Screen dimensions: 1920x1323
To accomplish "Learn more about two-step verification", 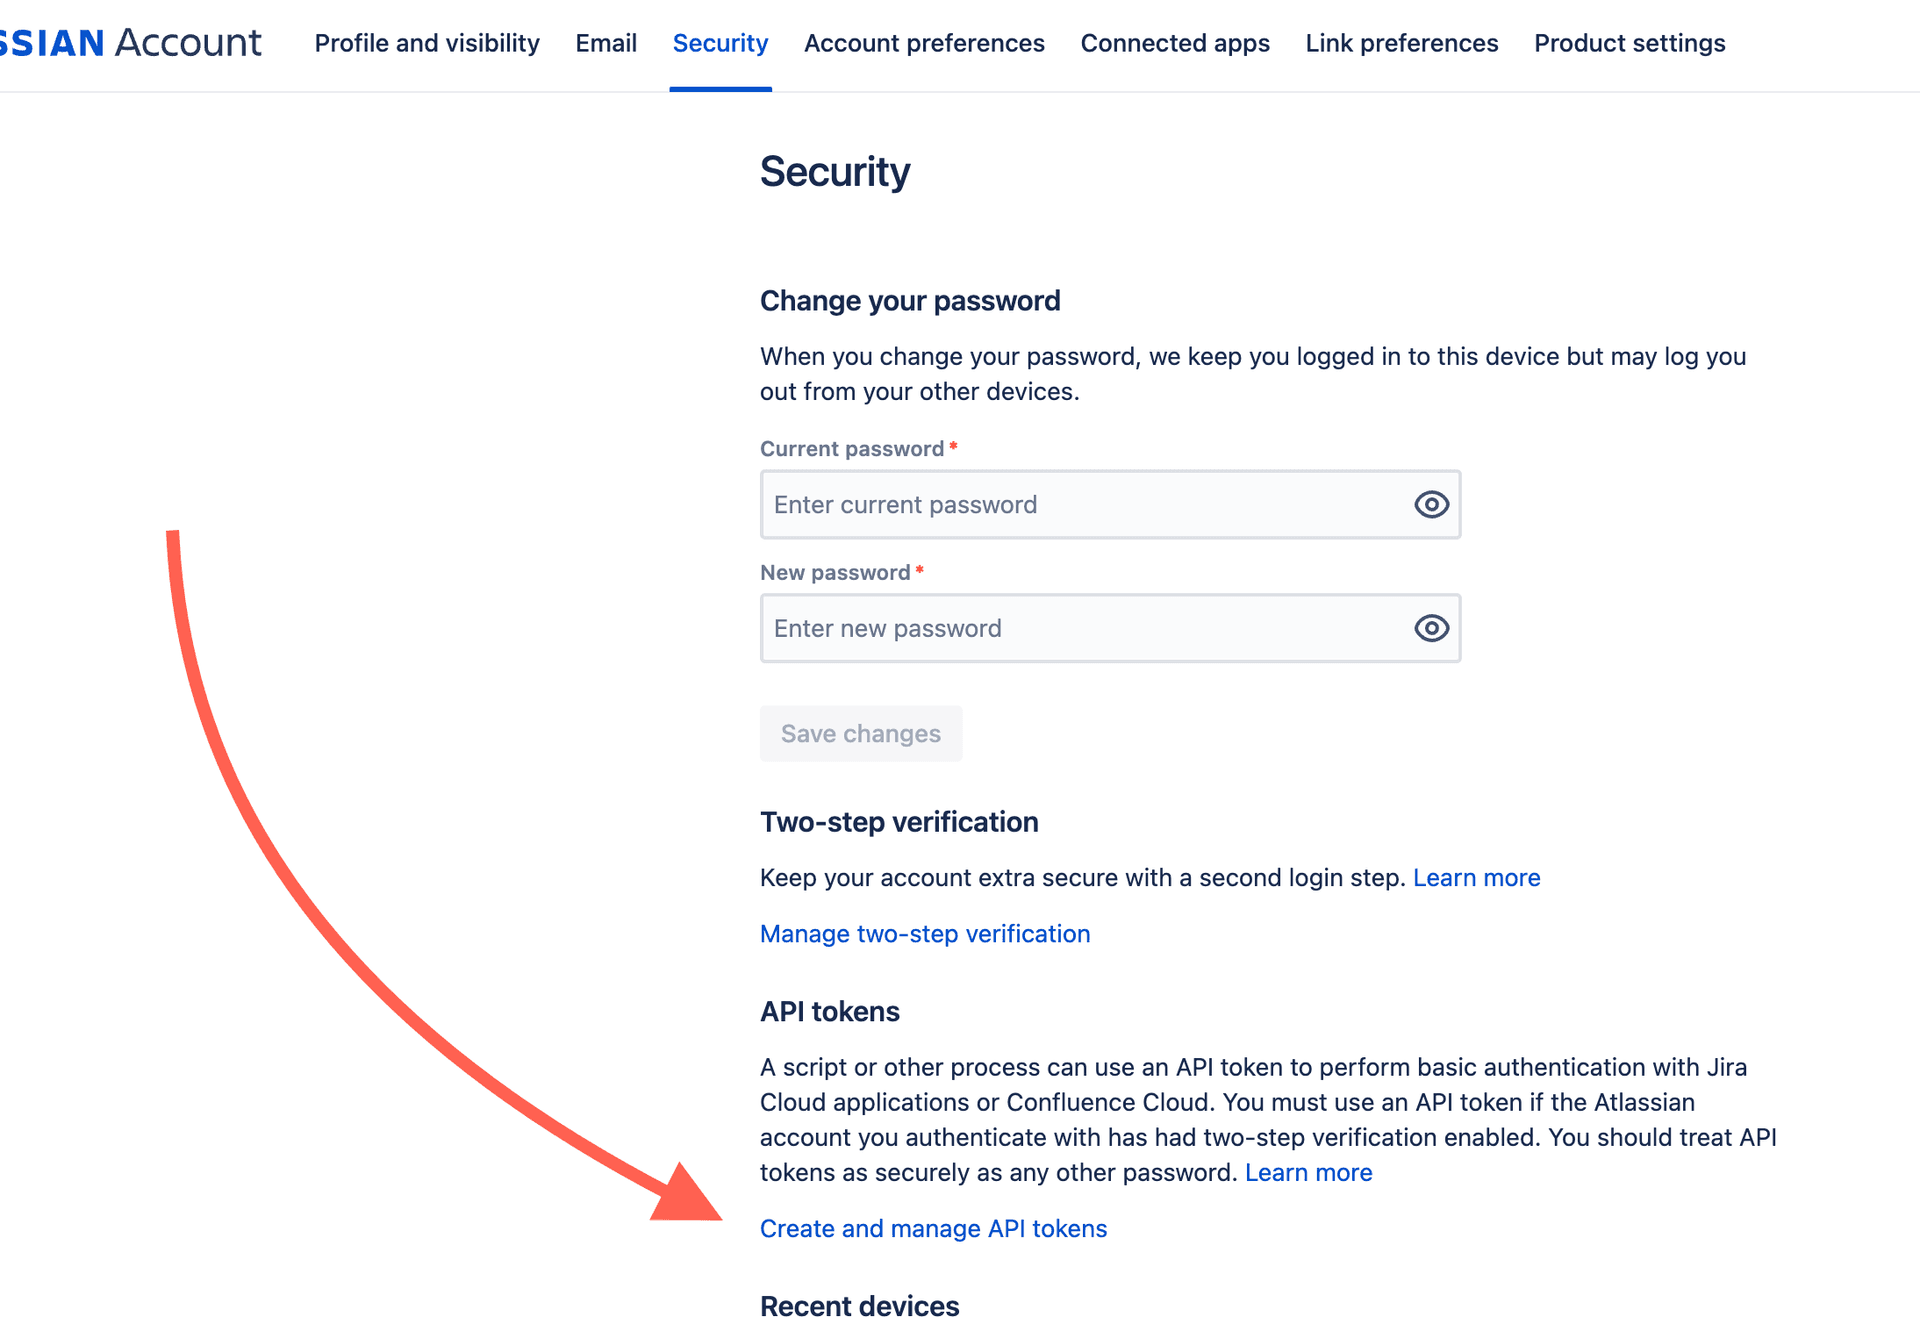I will click(x=1477, y=877).
